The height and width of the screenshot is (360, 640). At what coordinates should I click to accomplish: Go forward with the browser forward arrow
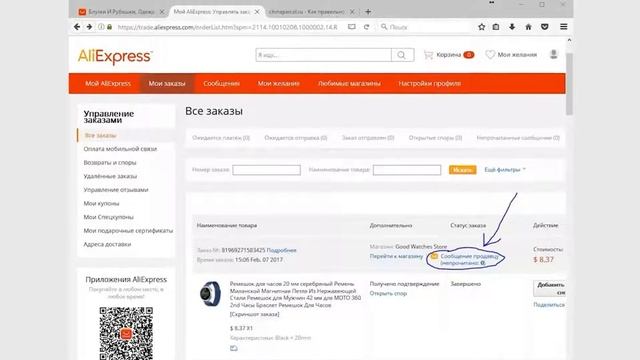(89, 27)
